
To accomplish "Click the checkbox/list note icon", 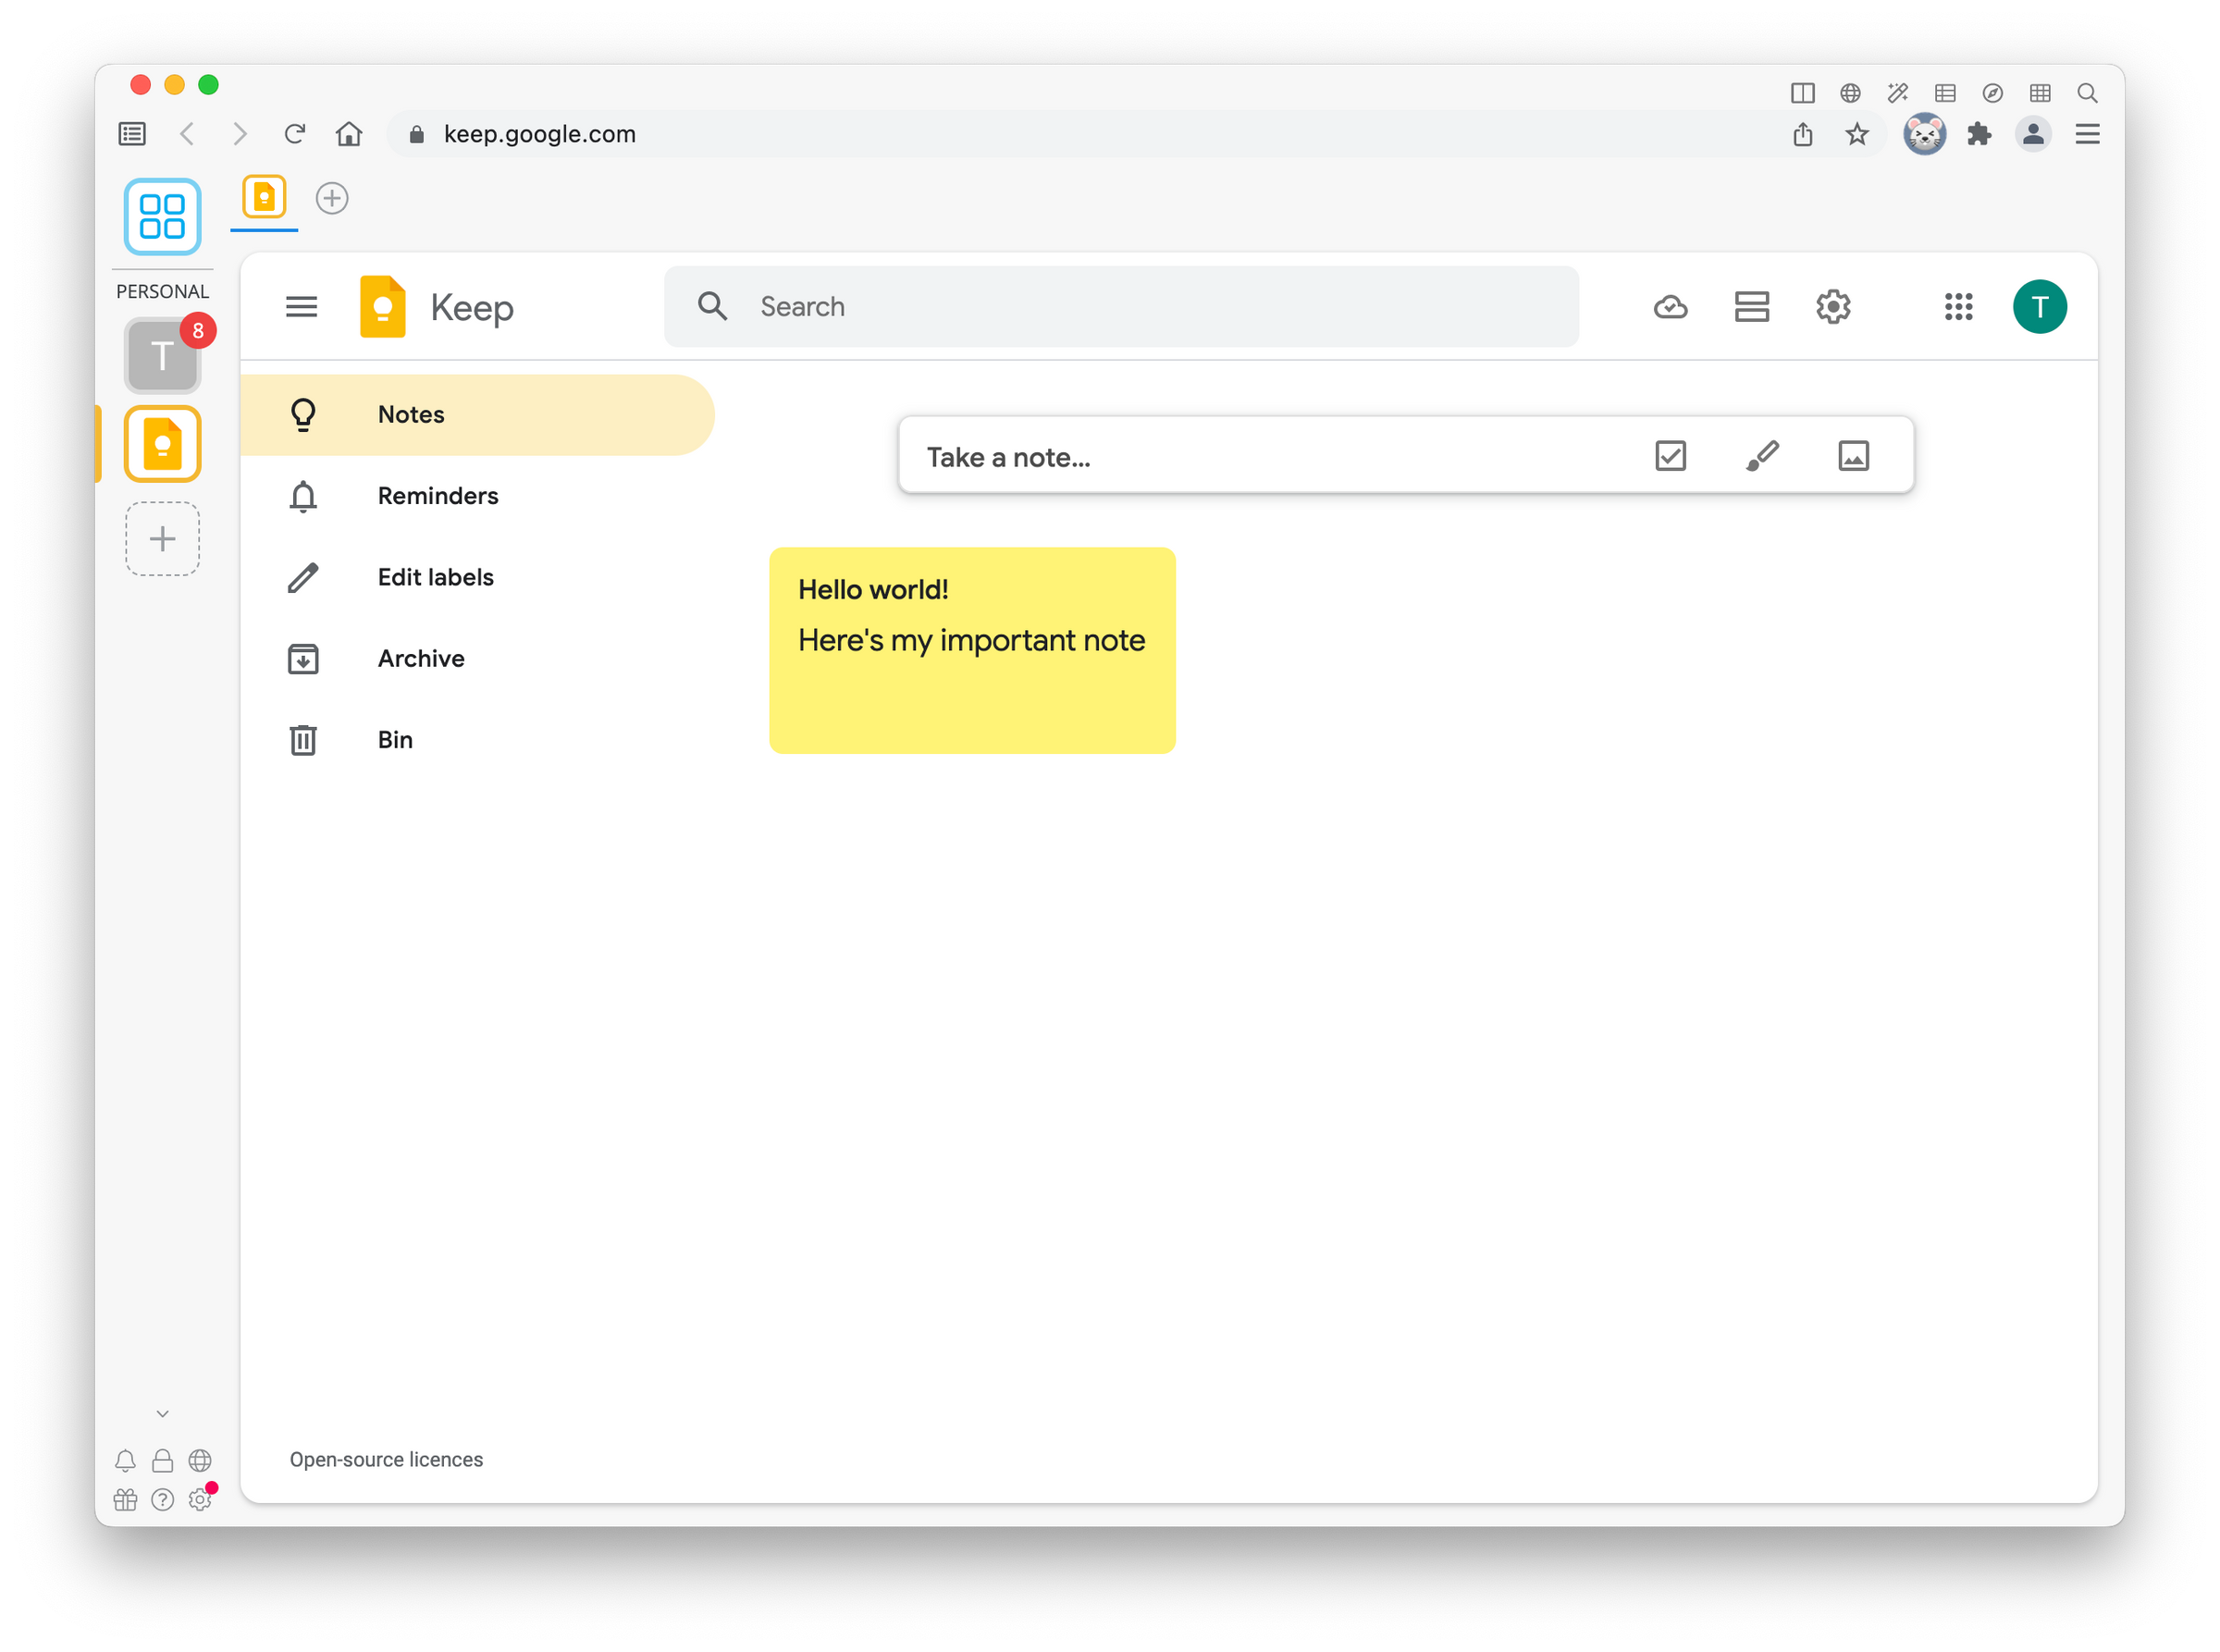I will point(1670,455).
